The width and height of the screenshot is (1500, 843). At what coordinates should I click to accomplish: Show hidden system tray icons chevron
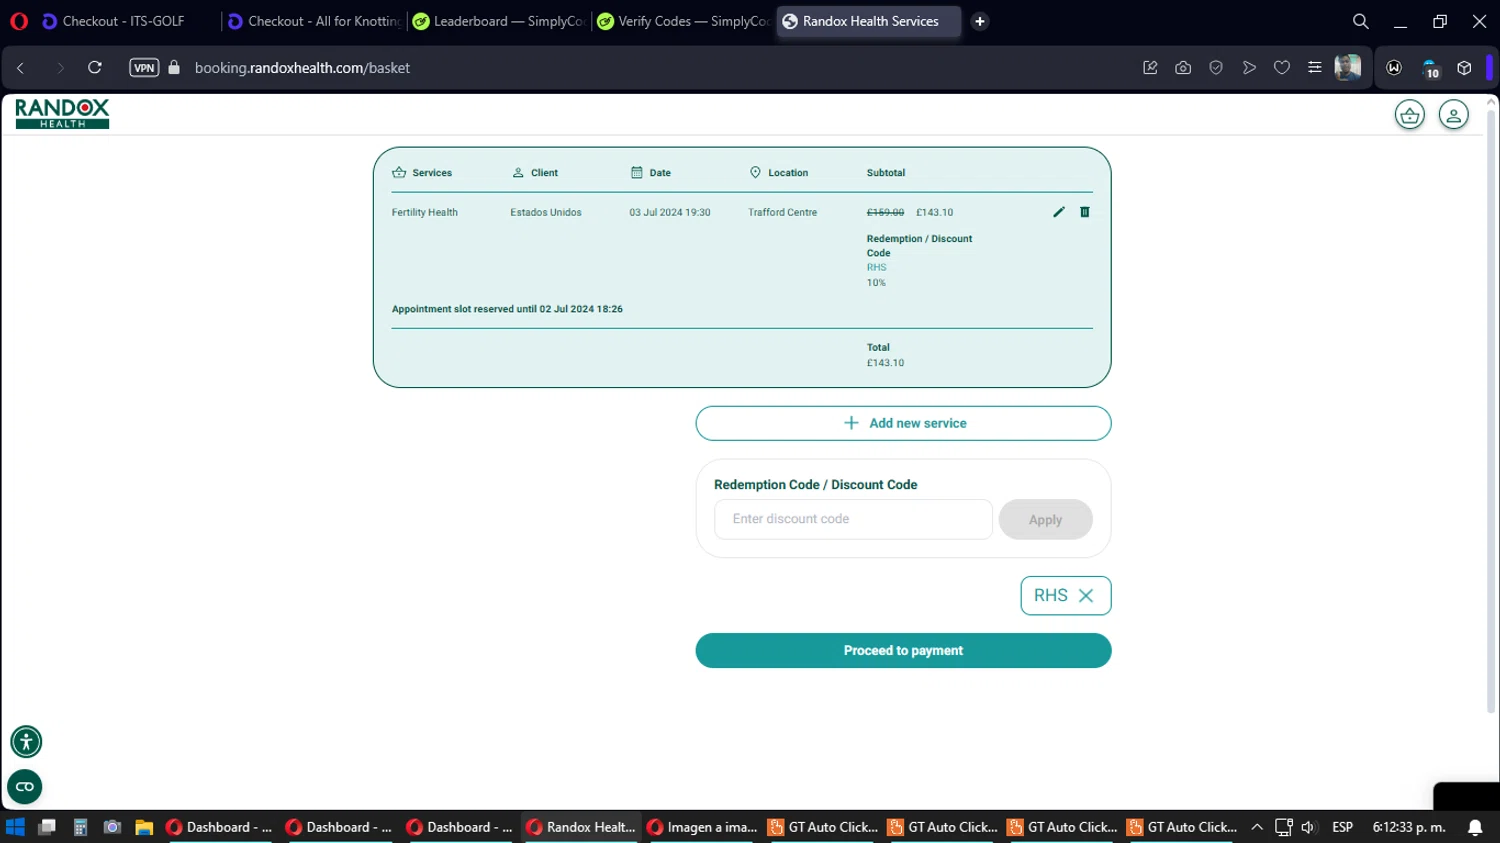click(1257, 827)
